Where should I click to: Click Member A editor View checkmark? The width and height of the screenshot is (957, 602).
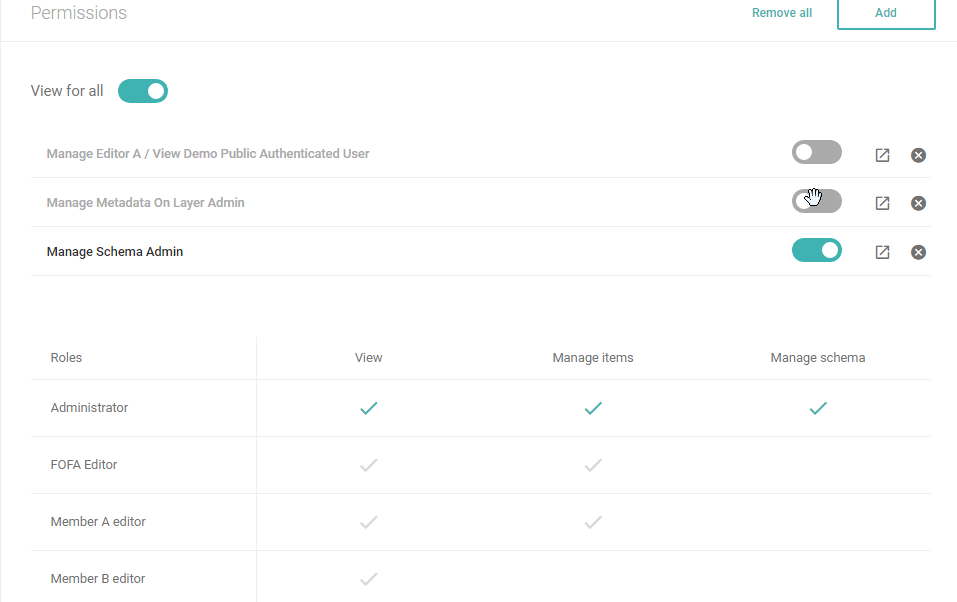(x=369, y=522)
